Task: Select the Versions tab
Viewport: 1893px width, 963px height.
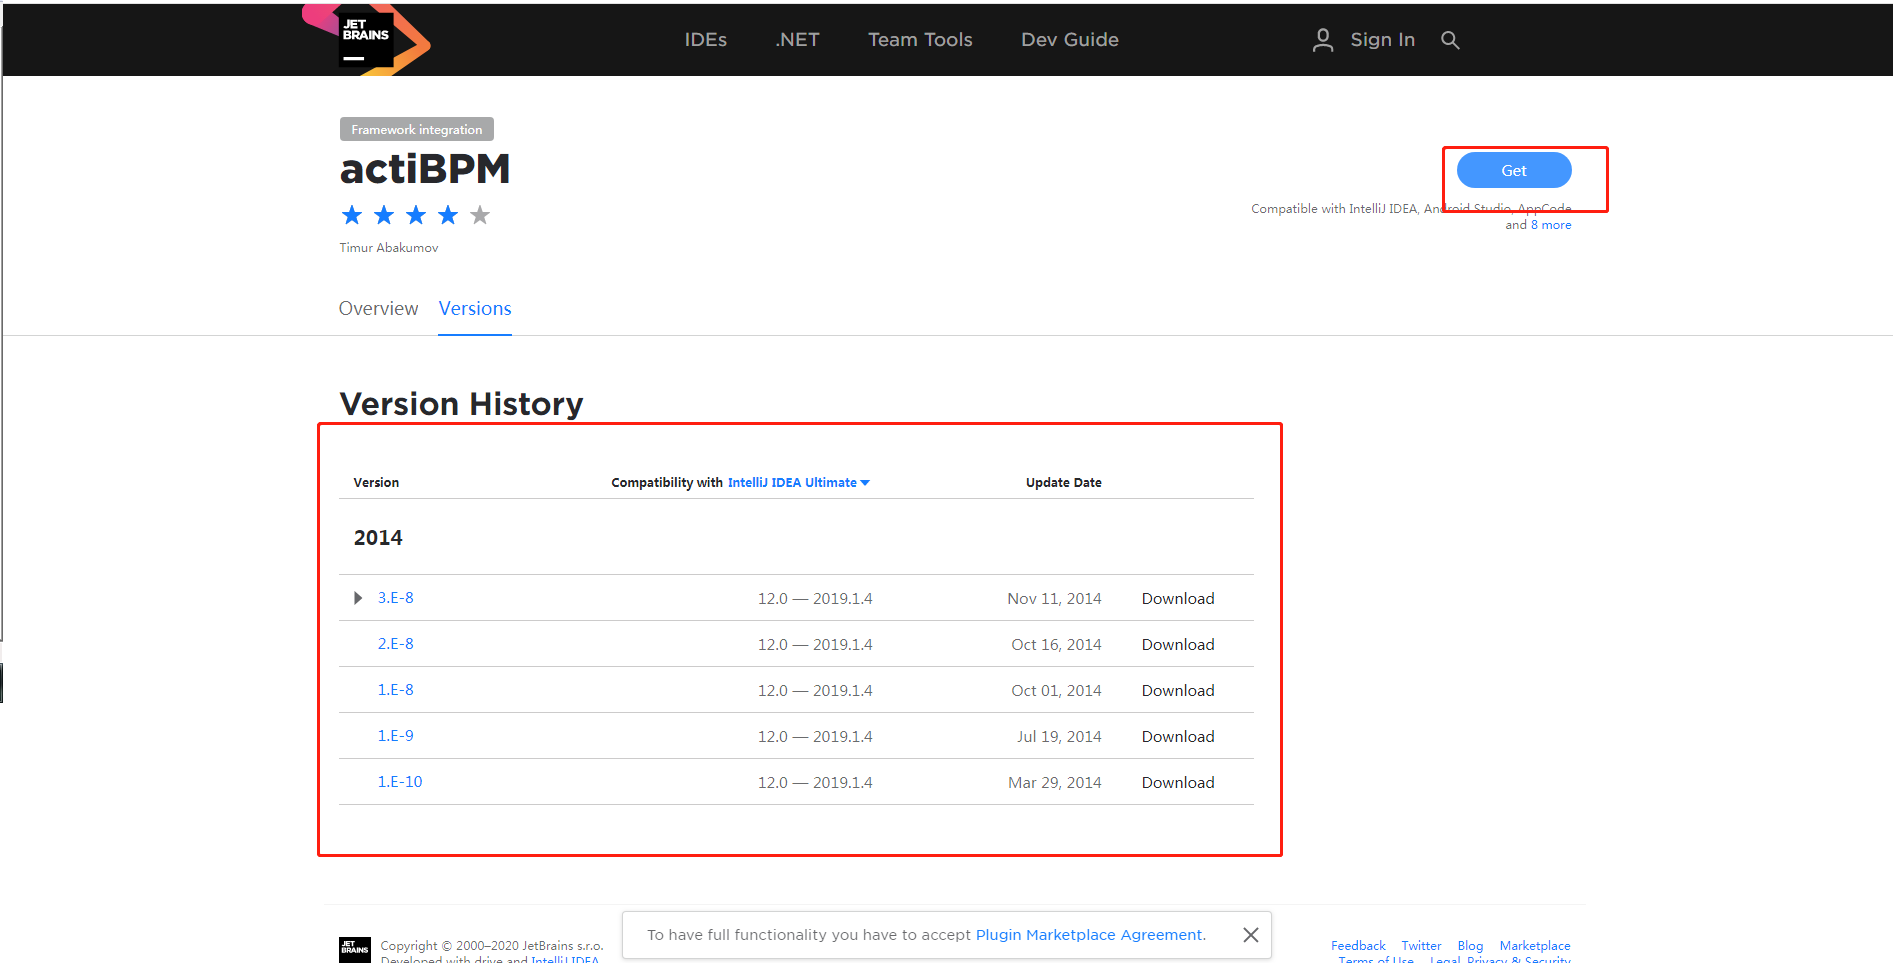Action: tap(475, 309)
